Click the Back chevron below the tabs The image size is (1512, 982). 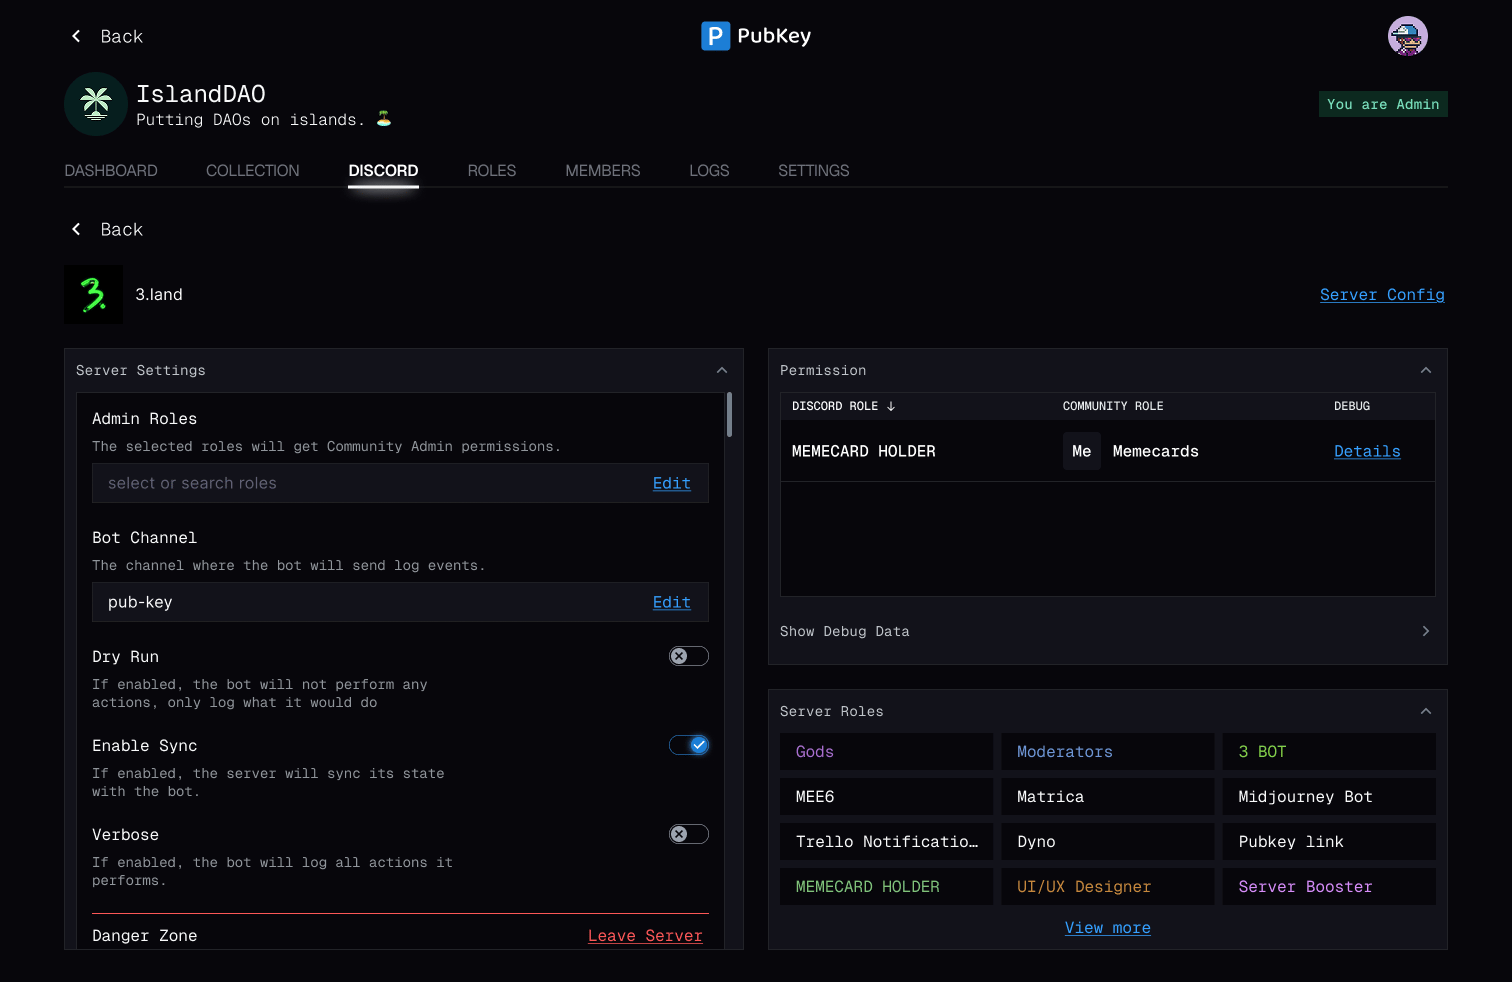[x=76, y=229]
